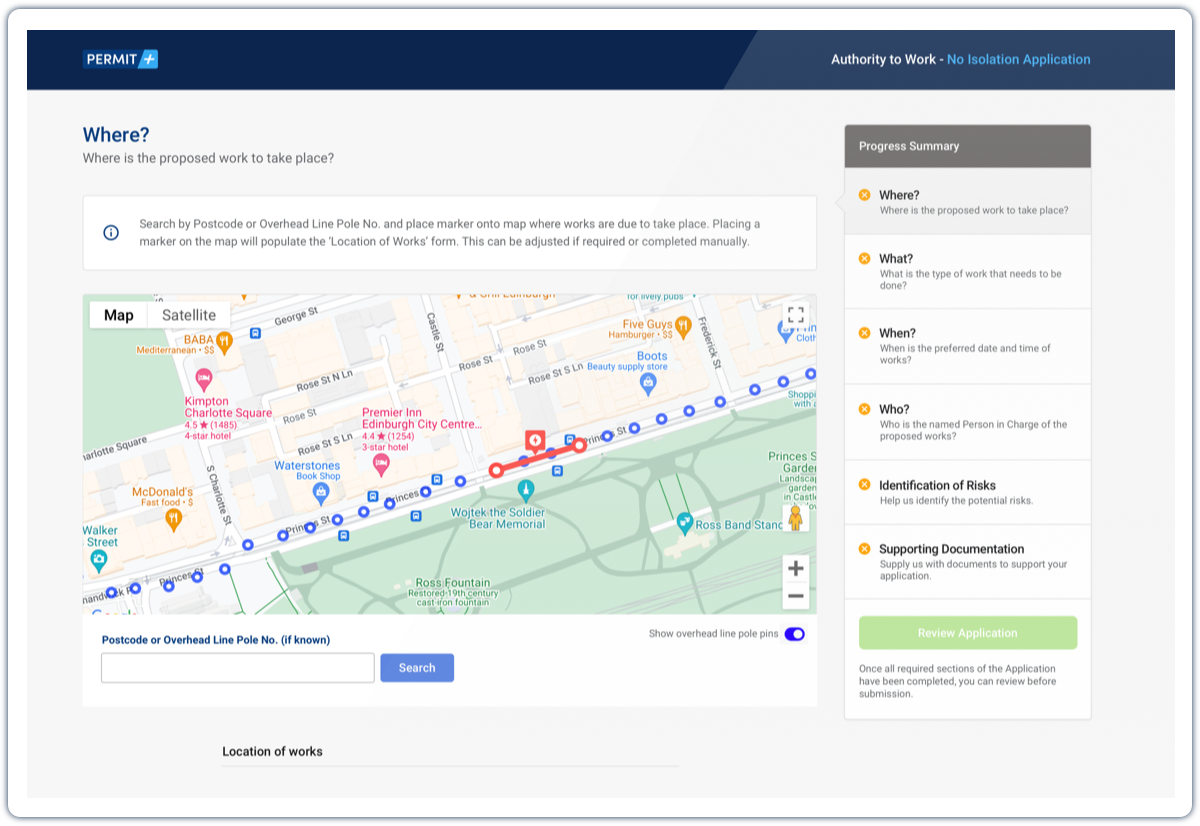1200x826 pixels.
Task: Open Street View pegman on map
Action: 796,518
